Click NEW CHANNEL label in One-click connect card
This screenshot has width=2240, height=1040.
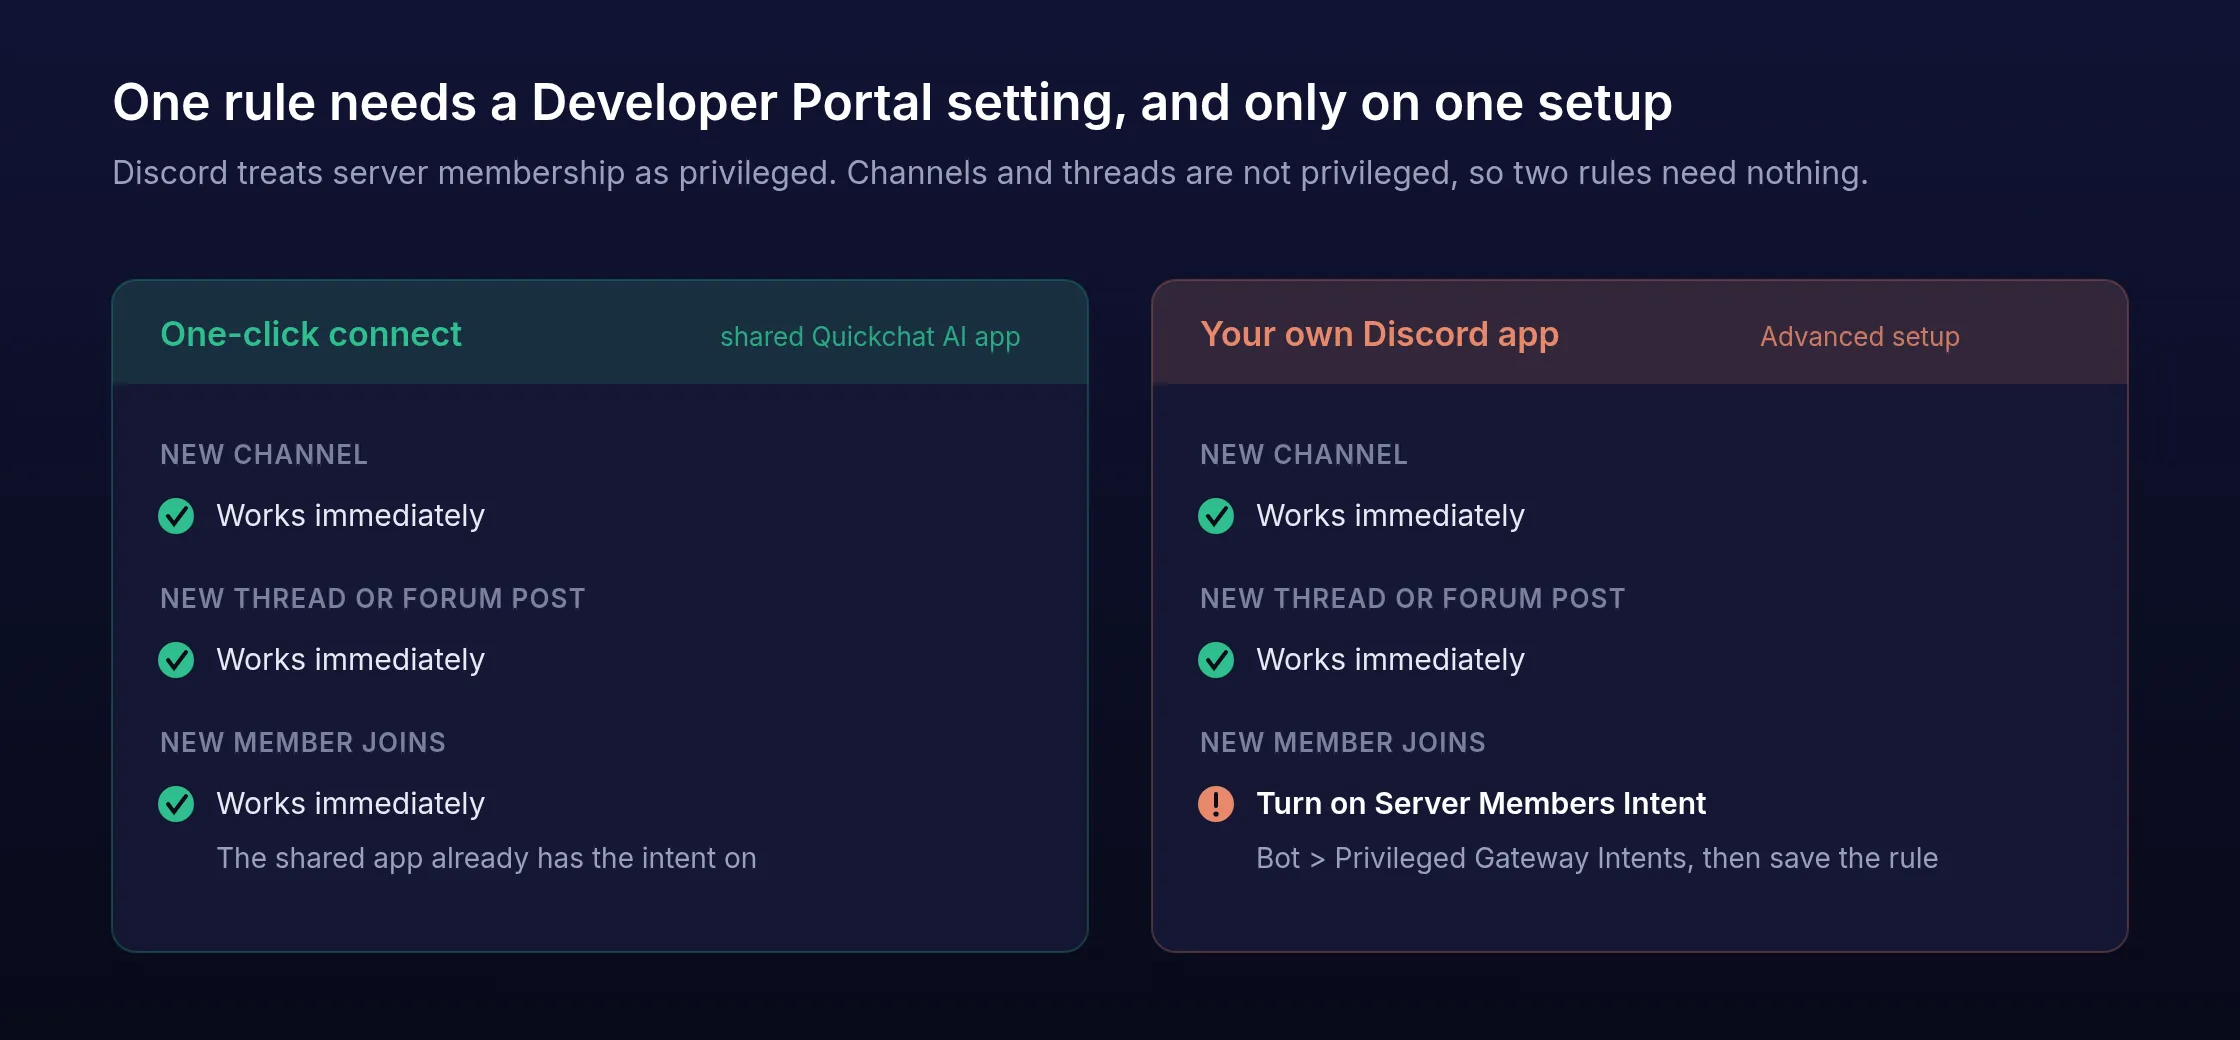click(x=264, y=455)
